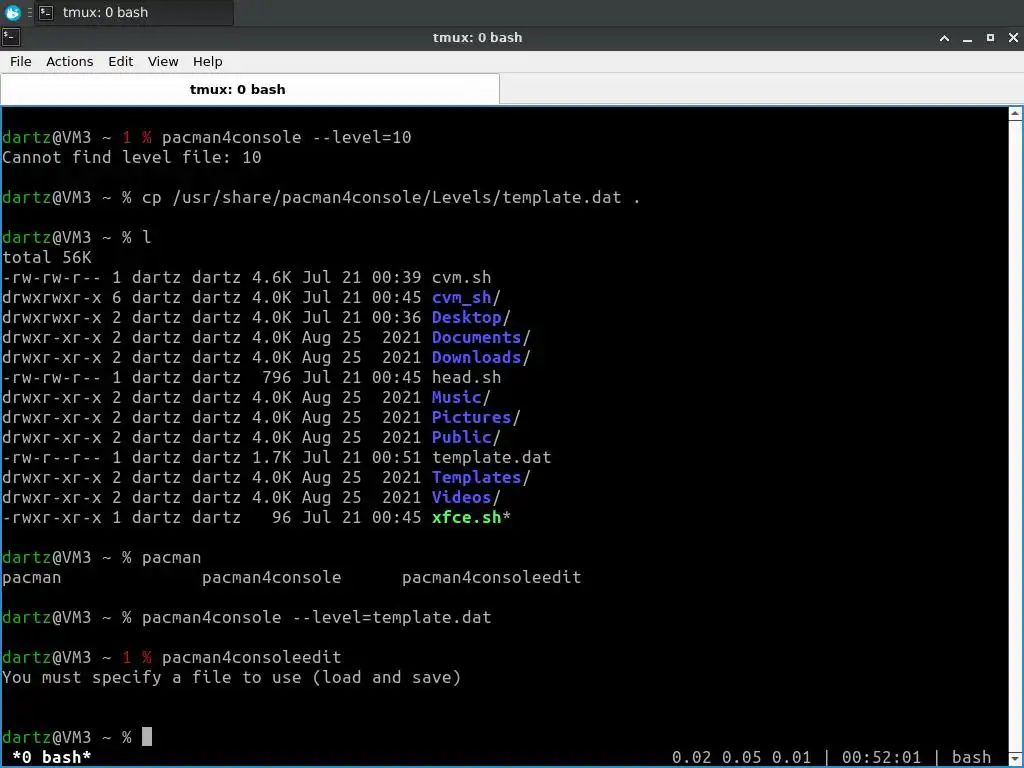Viewport: 1024px width, 768px height.
Task: Click the scrollbar up arrow
Action: click(x=1015, y=114)
